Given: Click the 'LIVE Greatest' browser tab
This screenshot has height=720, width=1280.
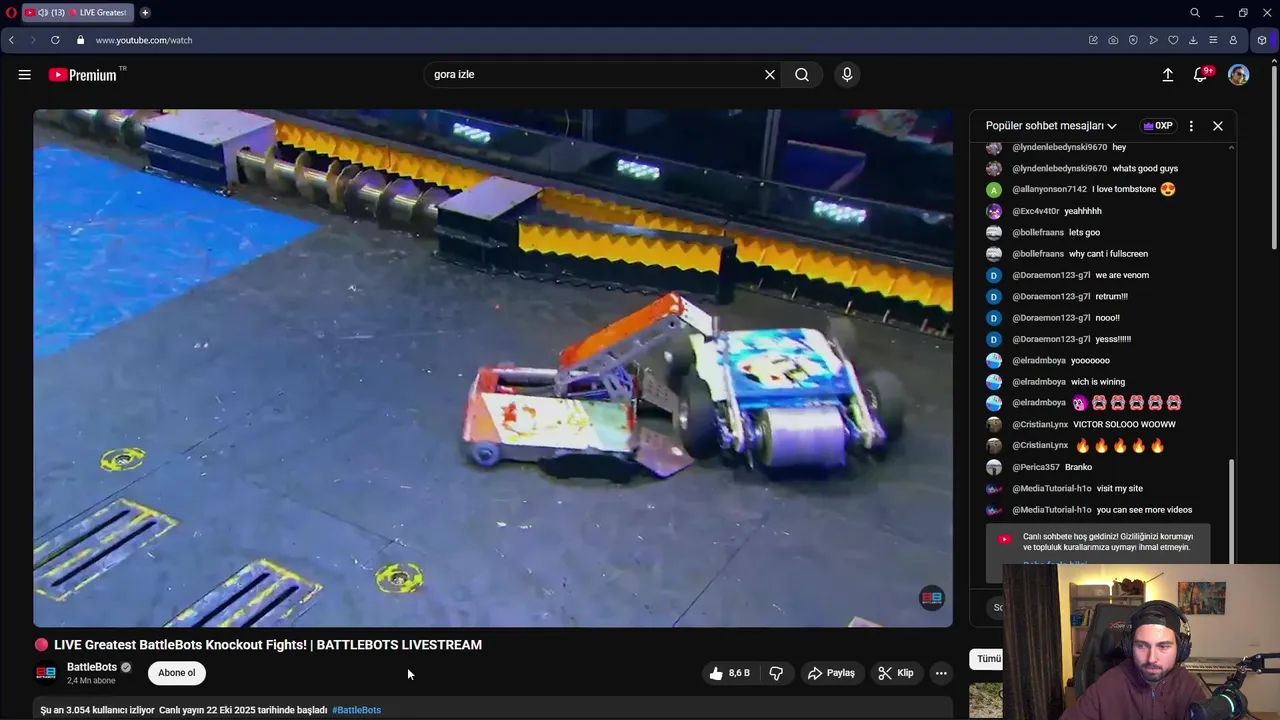Looking at the screenshot, I should [78, 13].
